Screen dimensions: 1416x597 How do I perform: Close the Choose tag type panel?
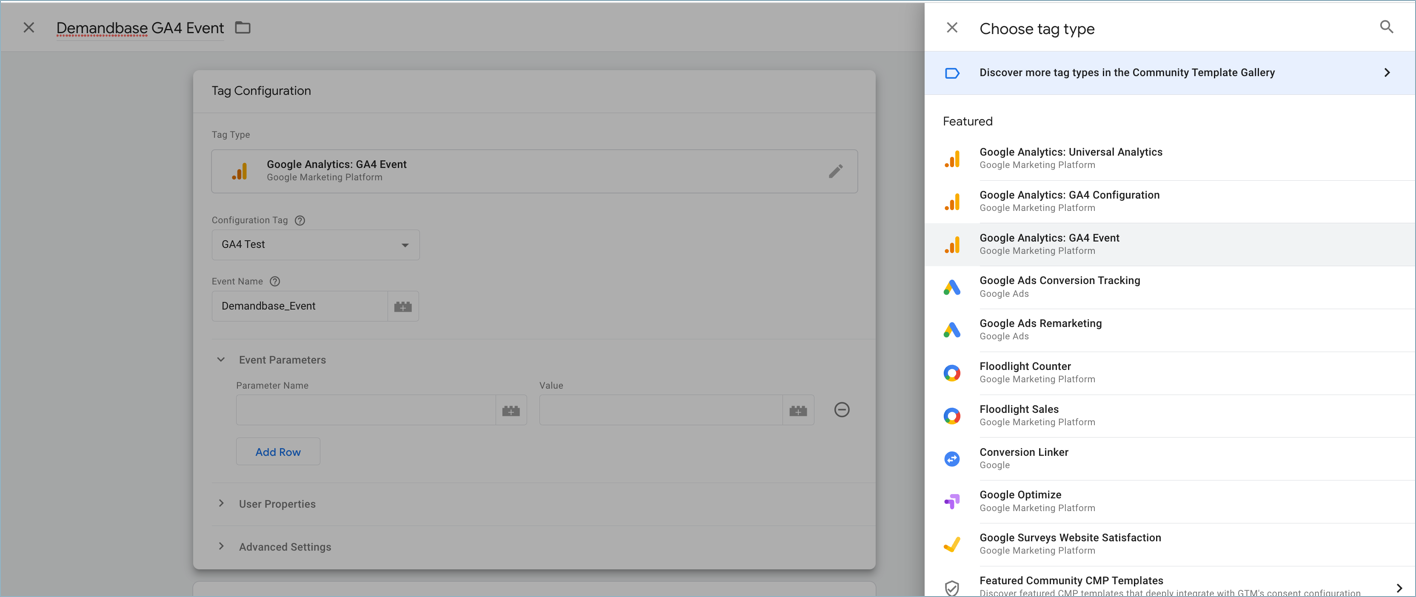coord(952,28)
